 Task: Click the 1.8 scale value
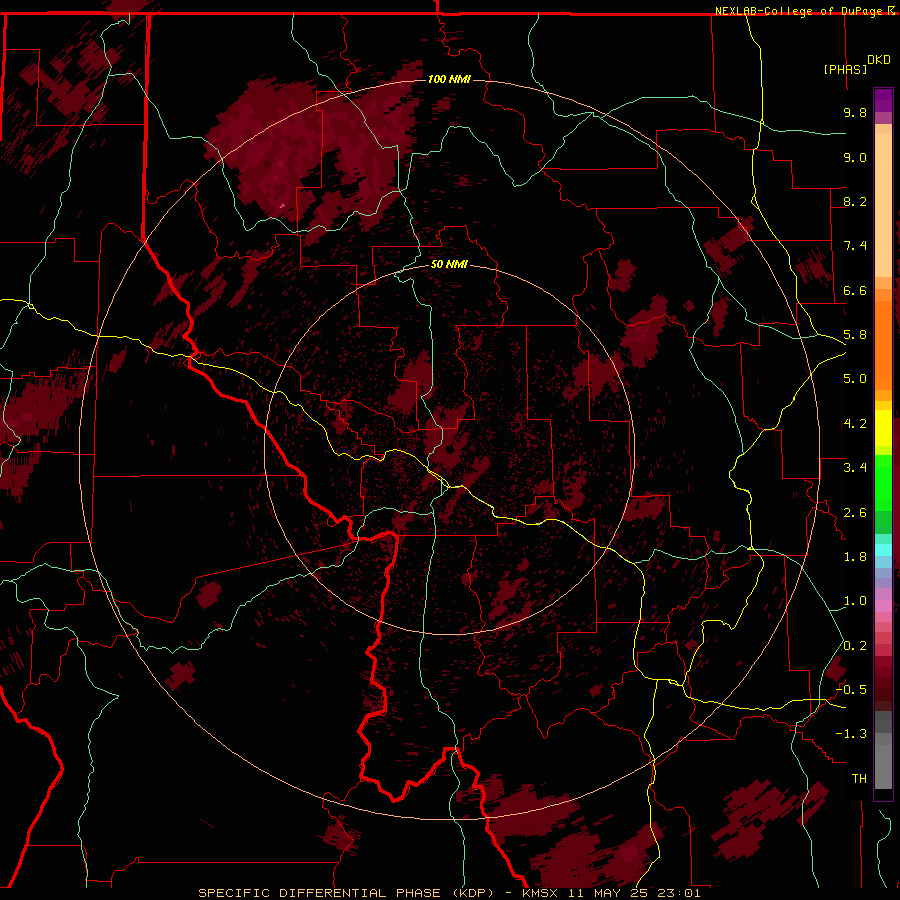point(855,557)
